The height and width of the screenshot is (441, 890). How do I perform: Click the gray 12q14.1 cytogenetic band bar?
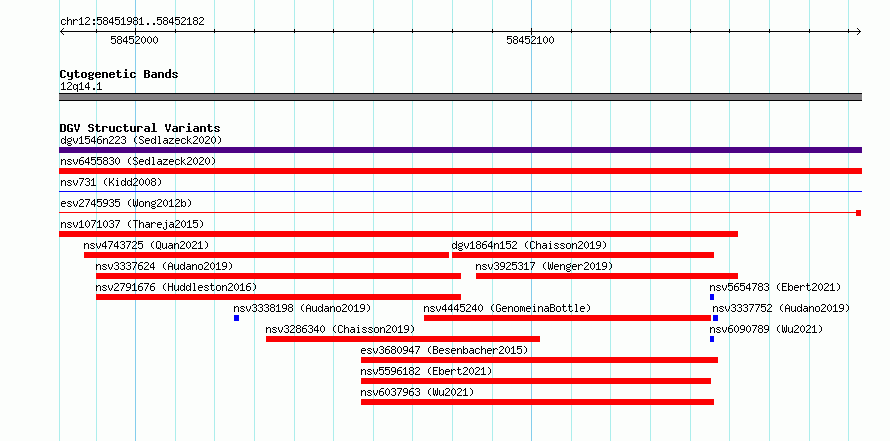[x=460, y=97]
